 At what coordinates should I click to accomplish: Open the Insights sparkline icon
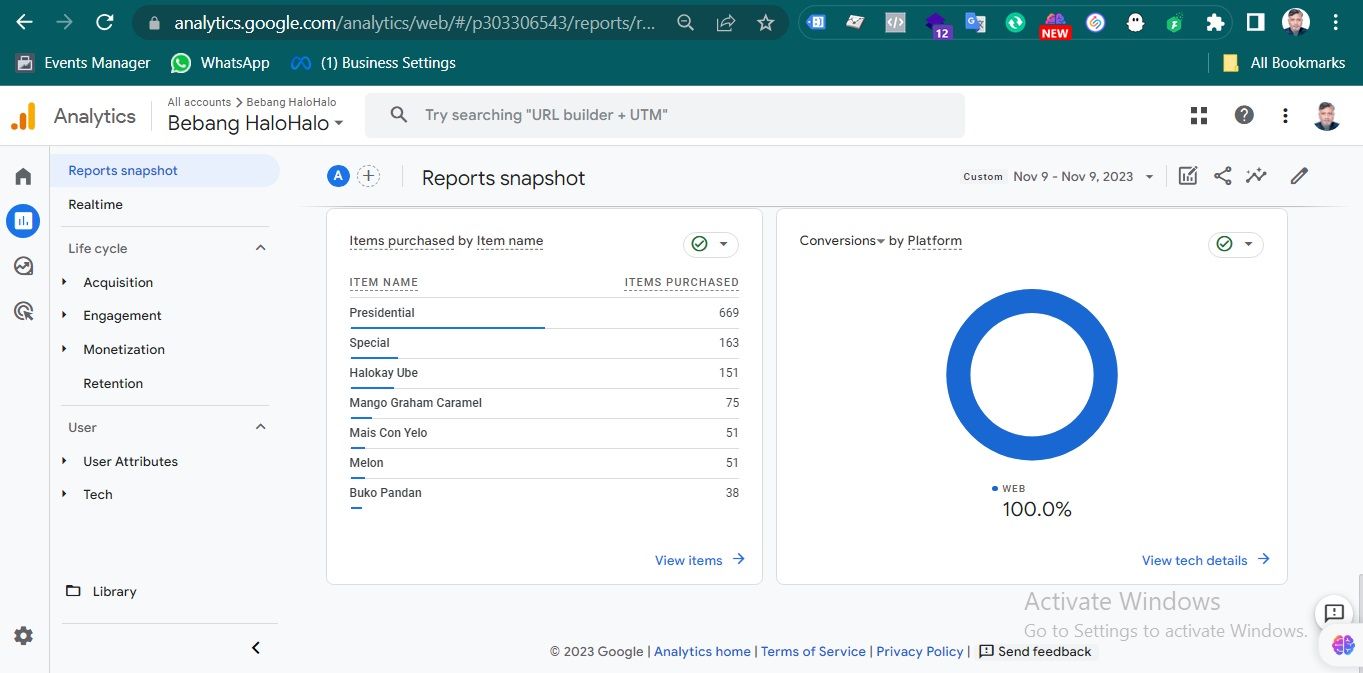pyautogui.click(x=1256, y=176)
